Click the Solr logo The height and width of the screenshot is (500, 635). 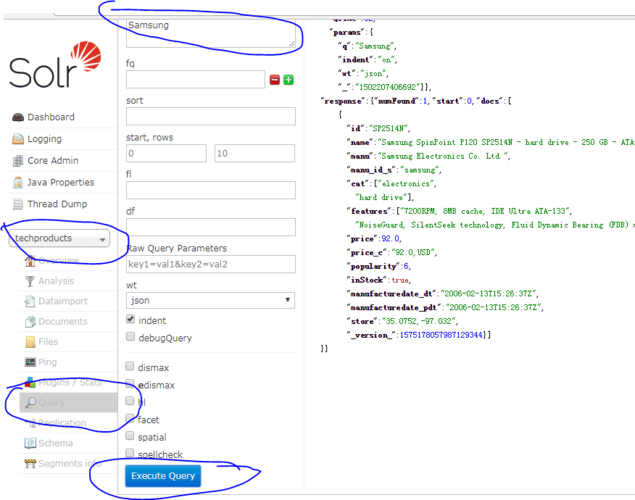pos(55,65)
